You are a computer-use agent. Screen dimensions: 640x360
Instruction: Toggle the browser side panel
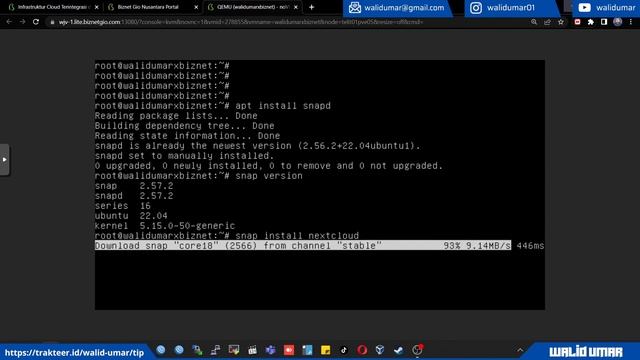coord(604,22)
